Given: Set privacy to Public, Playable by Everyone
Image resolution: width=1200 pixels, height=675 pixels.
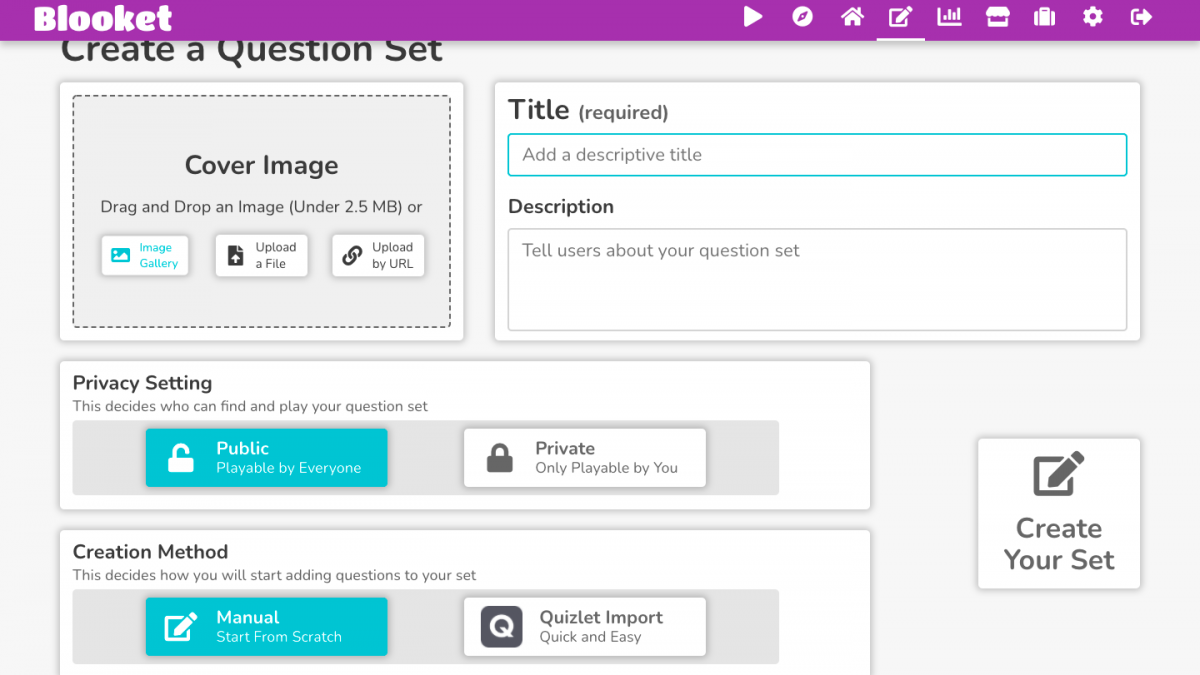Looking at the screenshot, I should point(266,458).
